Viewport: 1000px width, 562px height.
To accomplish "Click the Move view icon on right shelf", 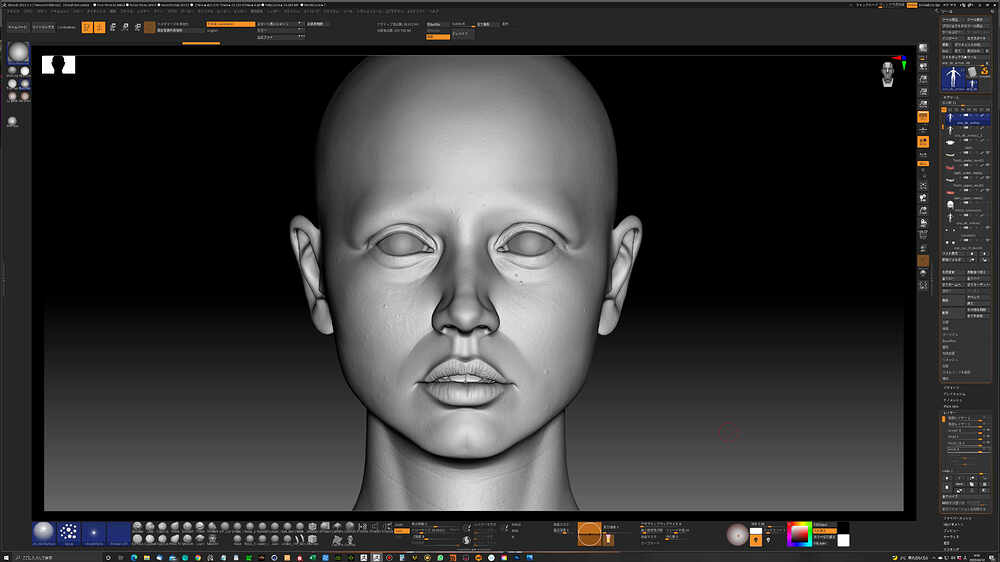I will pyautogui.click(x=923, y=198).
